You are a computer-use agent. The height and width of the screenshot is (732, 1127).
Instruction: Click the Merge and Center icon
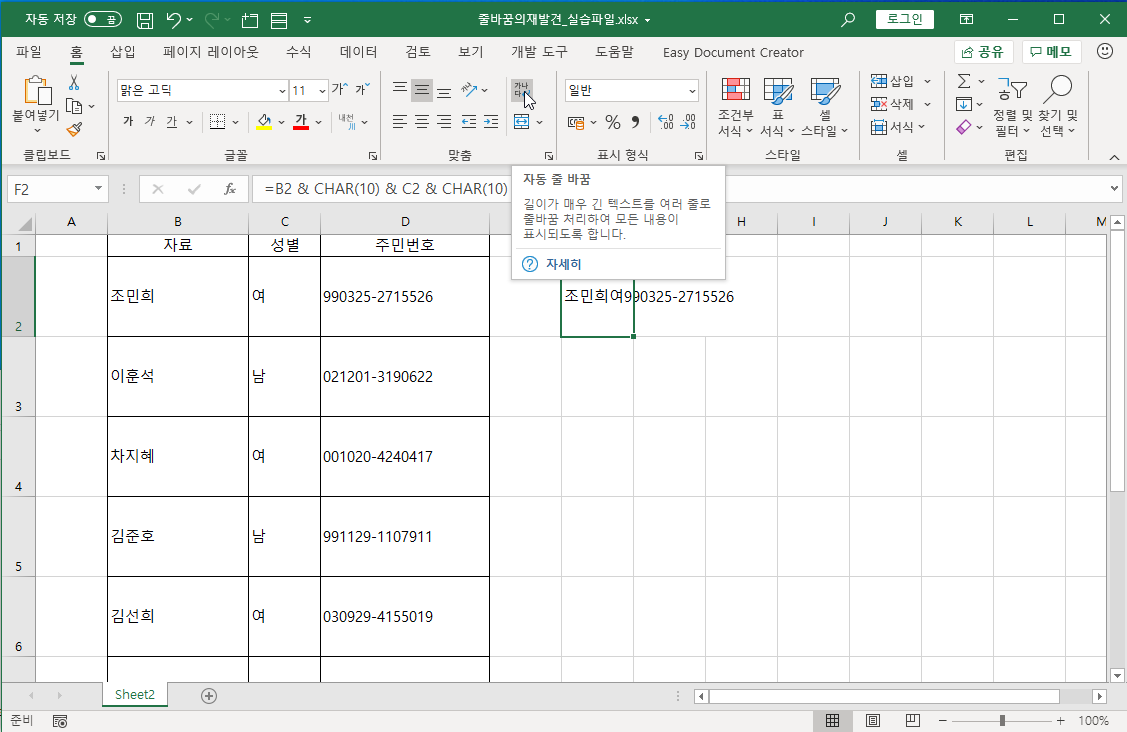[522, 122]
